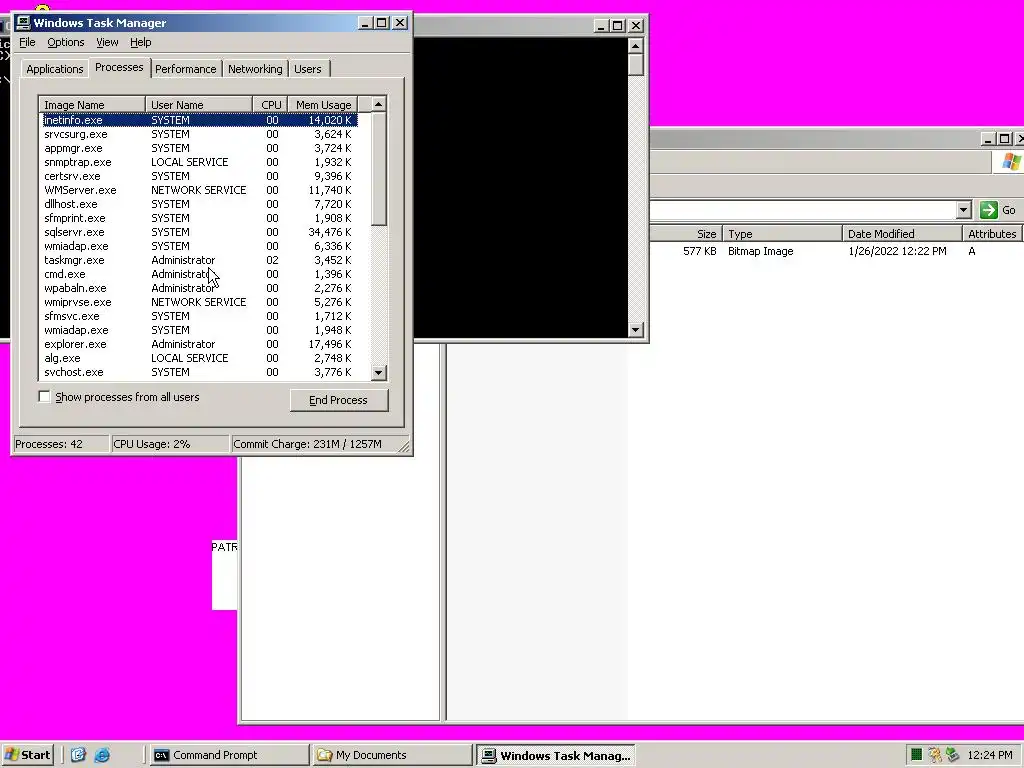
Task: Click the Command Prompt window scroll-down arrow
Action: (635, 330)
